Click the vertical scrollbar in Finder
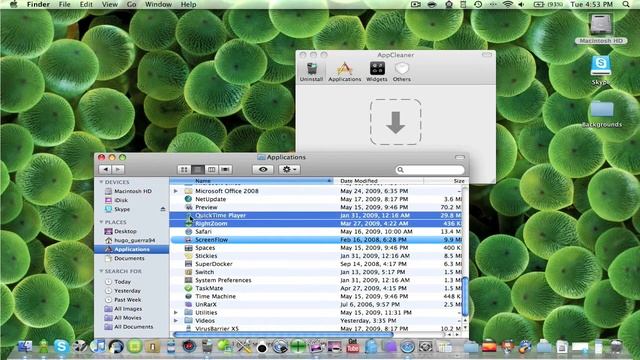This screenshot has width=640, height=360. (x=465, y=296)
